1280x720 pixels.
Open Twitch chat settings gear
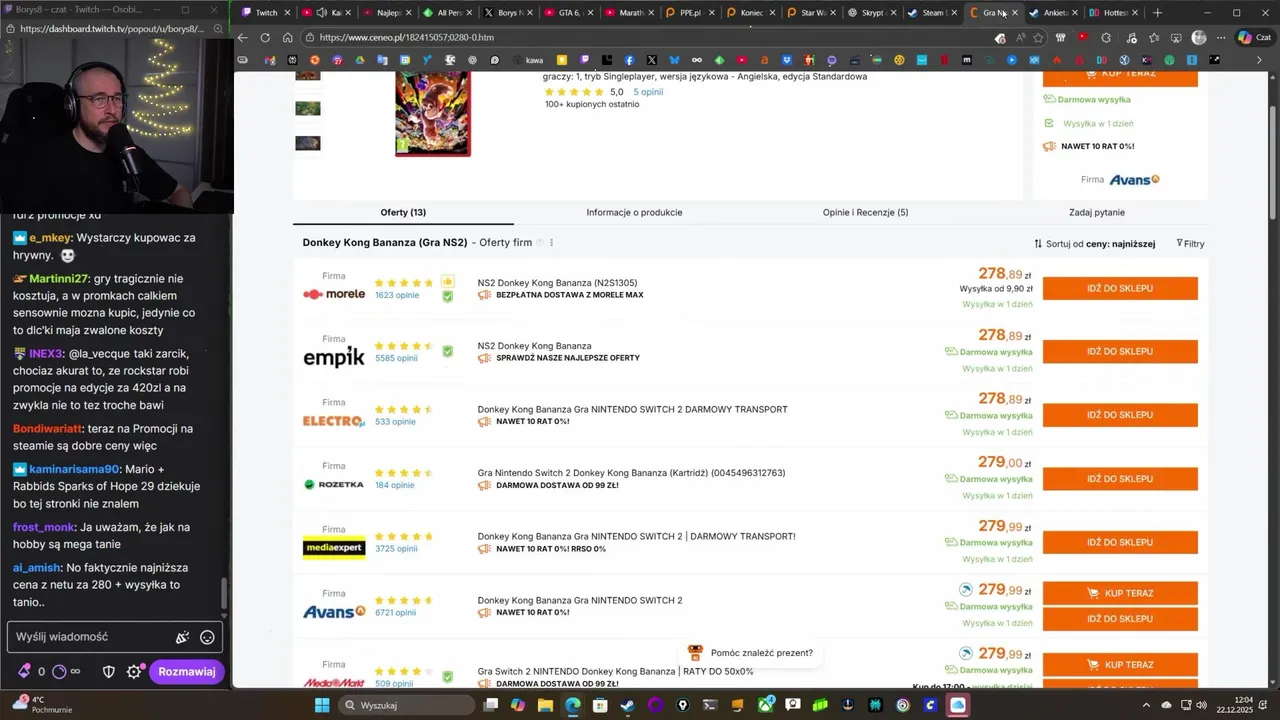(134, 672)
